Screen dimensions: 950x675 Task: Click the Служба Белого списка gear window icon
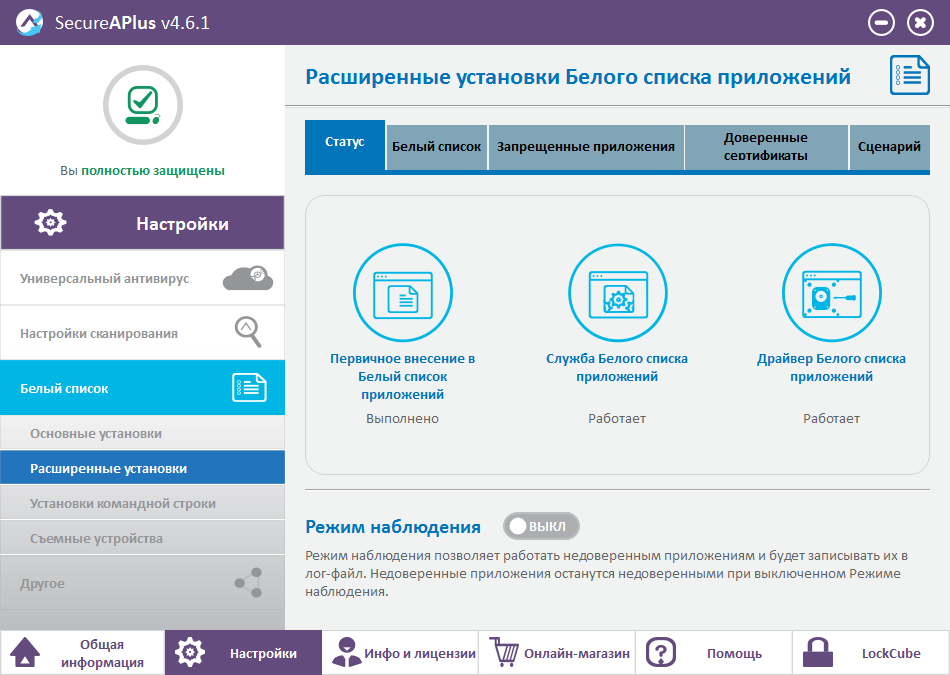click(617, 293)
